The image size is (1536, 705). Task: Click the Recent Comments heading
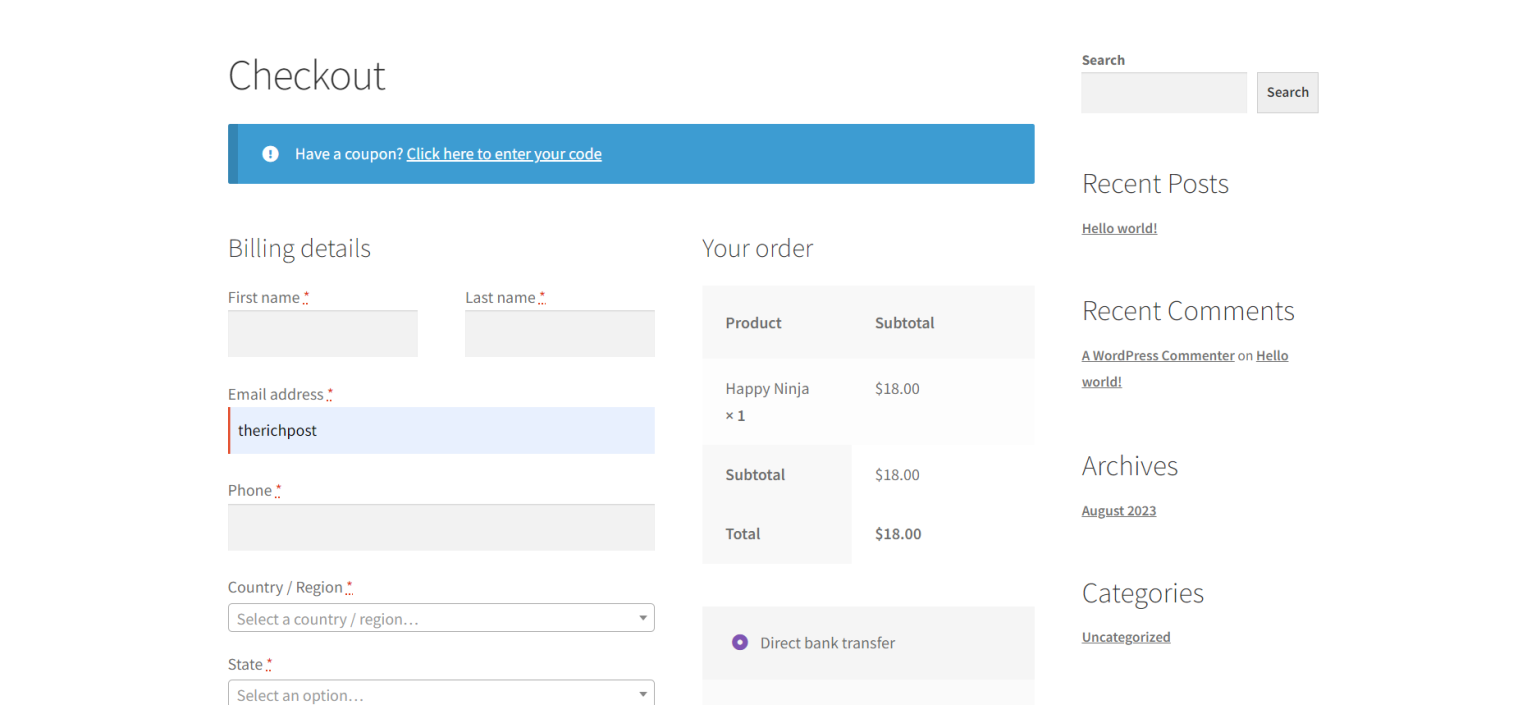click(x=1188, y=311)
